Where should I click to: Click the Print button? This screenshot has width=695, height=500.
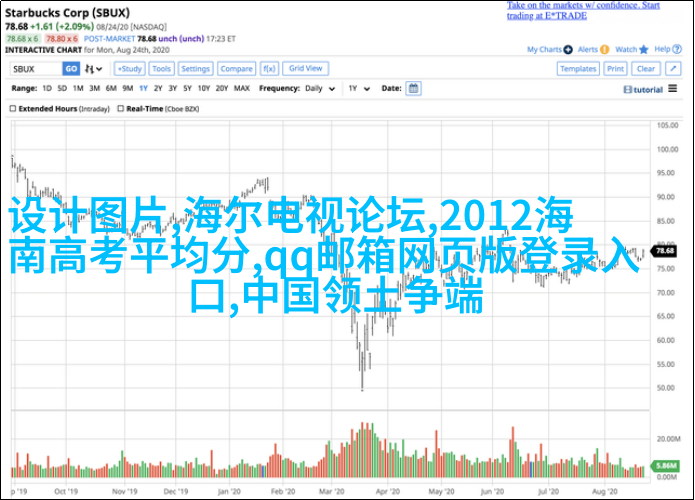[x=615, y=69]
